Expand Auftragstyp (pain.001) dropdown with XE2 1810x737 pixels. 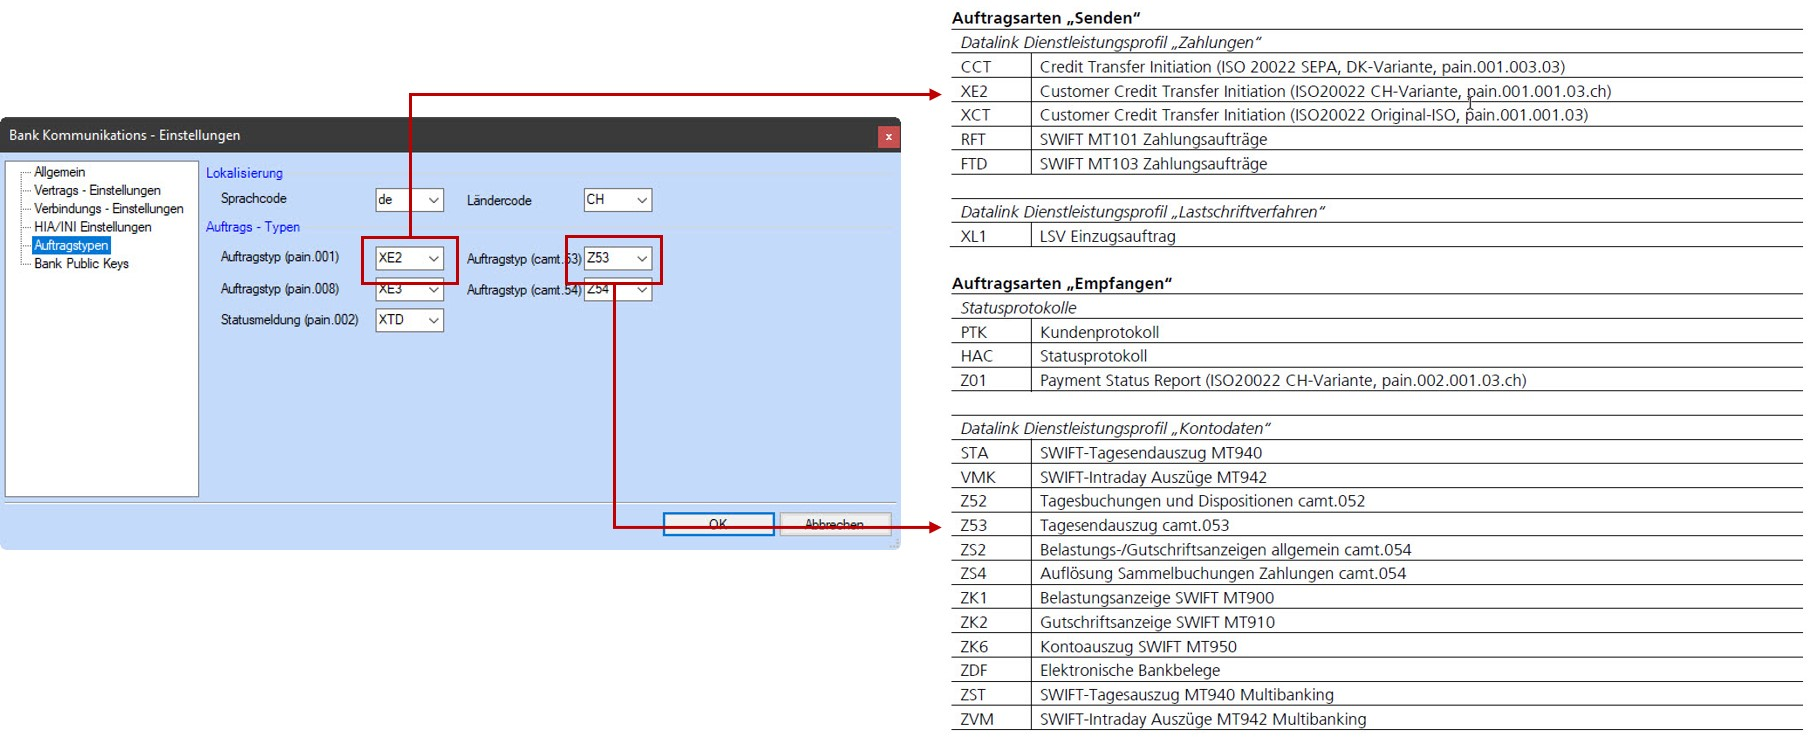pos(433,258)
